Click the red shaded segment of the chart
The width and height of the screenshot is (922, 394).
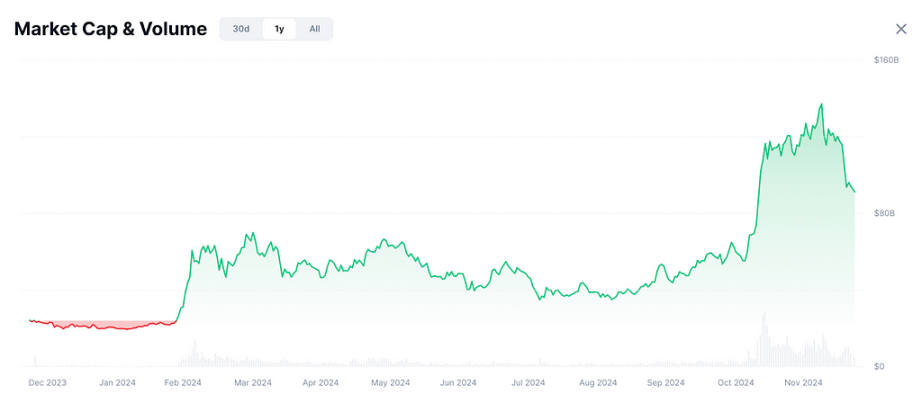click(103, 325)
